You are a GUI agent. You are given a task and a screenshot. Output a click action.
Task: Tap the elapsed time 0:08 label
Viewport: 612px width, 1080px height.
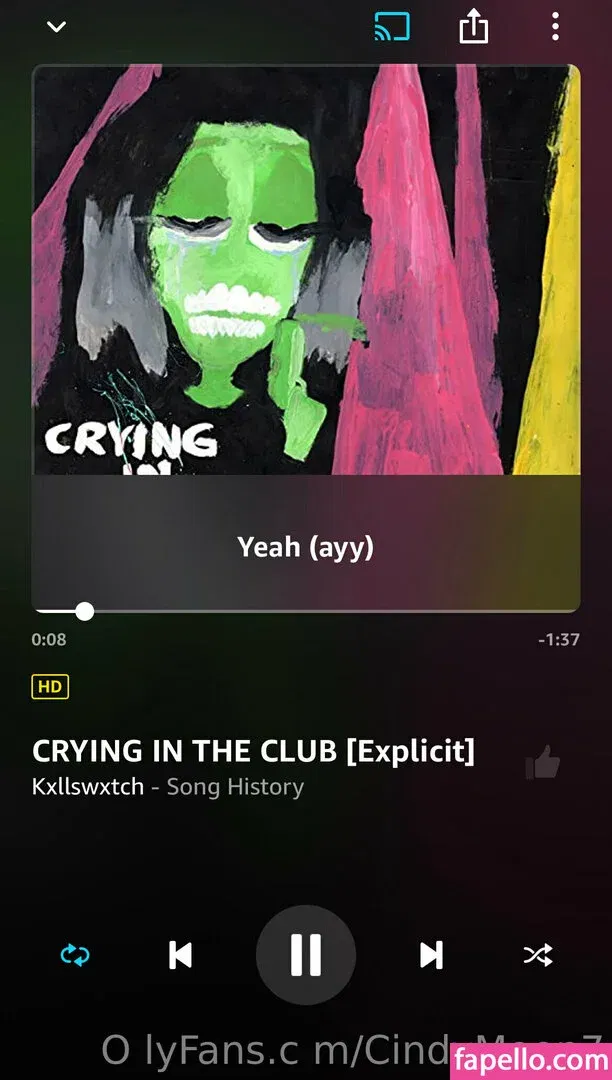[49, 639]
